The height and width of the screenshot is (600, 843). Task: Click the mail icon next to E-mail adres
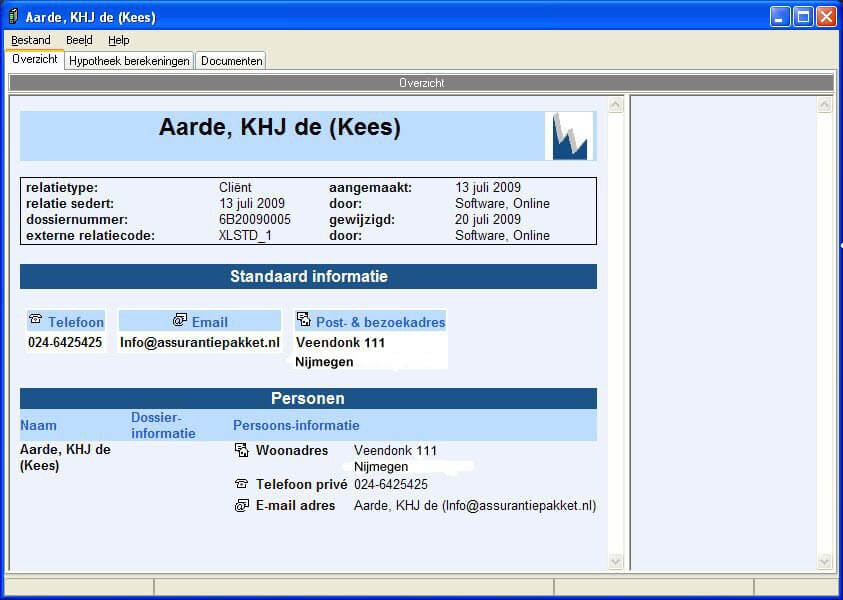point(241,506)
